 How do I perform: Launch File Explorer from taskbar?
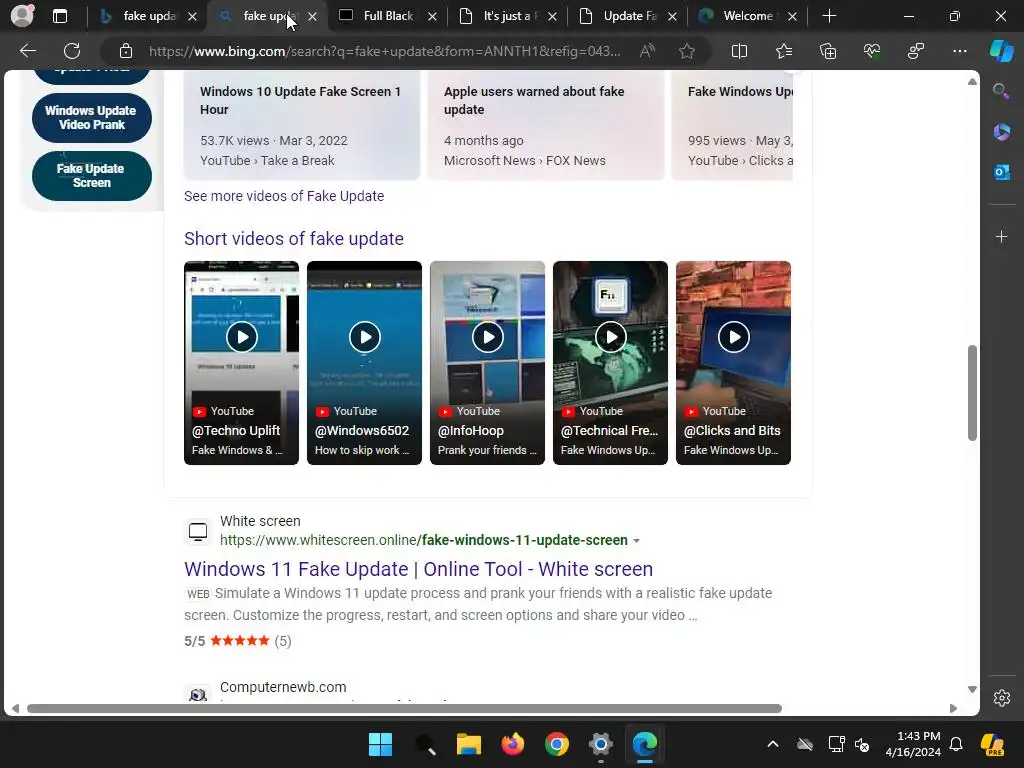point(468,744)
